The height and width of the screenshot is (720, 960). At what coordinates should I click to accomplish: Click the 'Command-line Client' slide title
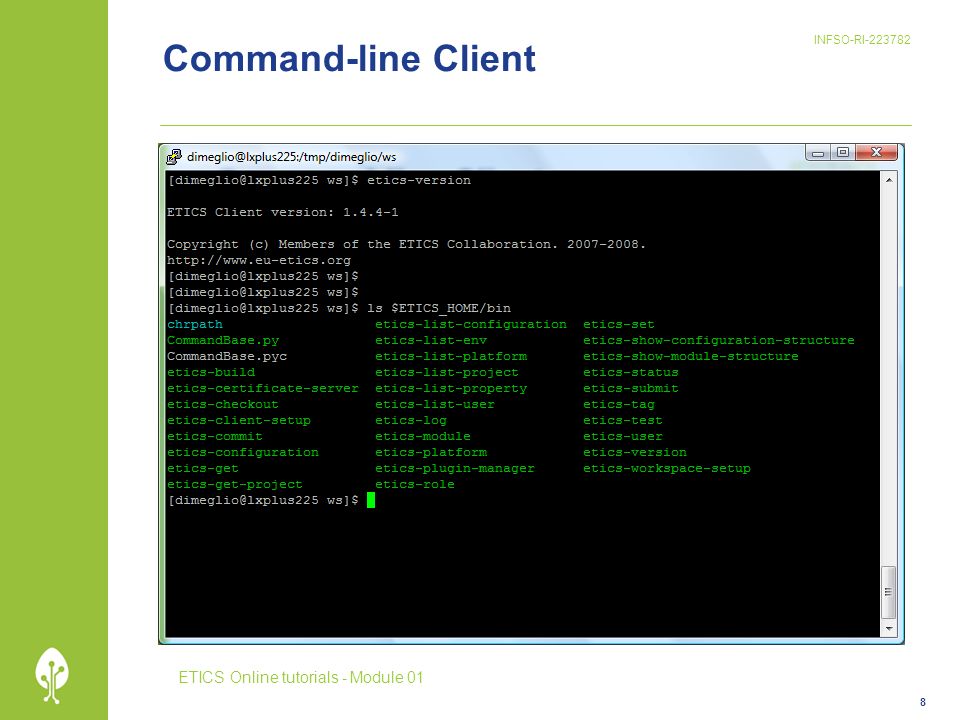(x=350, y=59)
